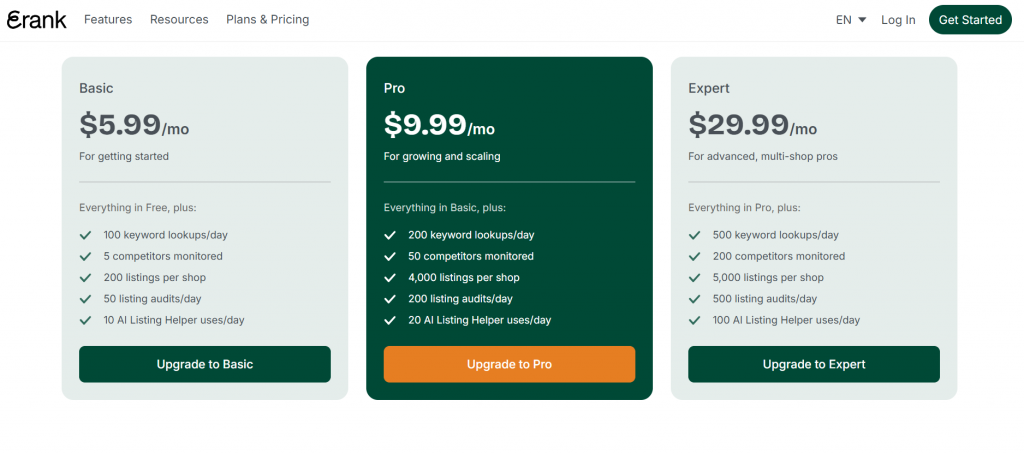Click checkmark beside 20 AI Listing Helper uses/day
Screen dimensions: 1024x454
click(x=390, y=320)
